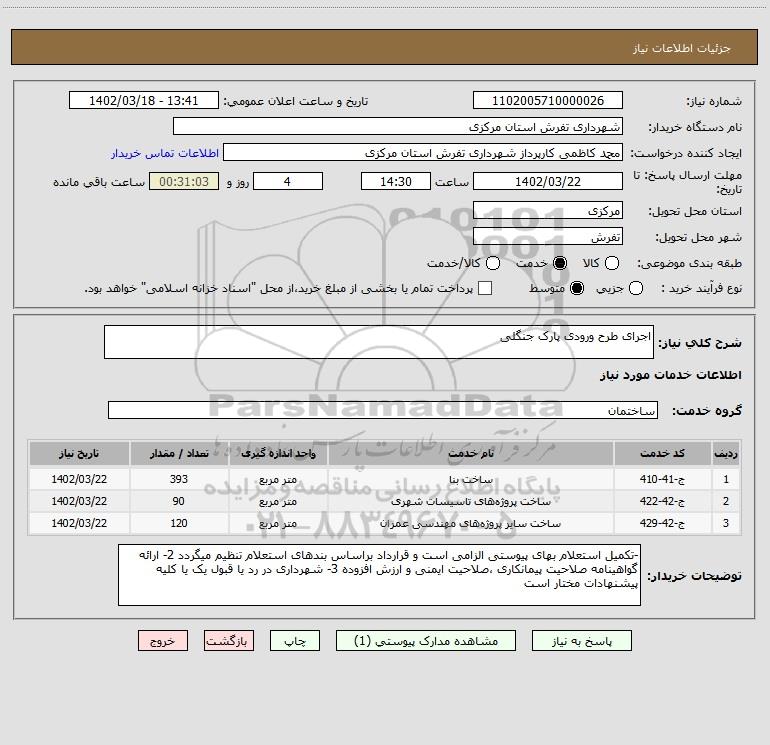The width and height of the screenshot is (770, 745).
Task: Click the توضیحات خریدار text area
Action: coord(379,575)
